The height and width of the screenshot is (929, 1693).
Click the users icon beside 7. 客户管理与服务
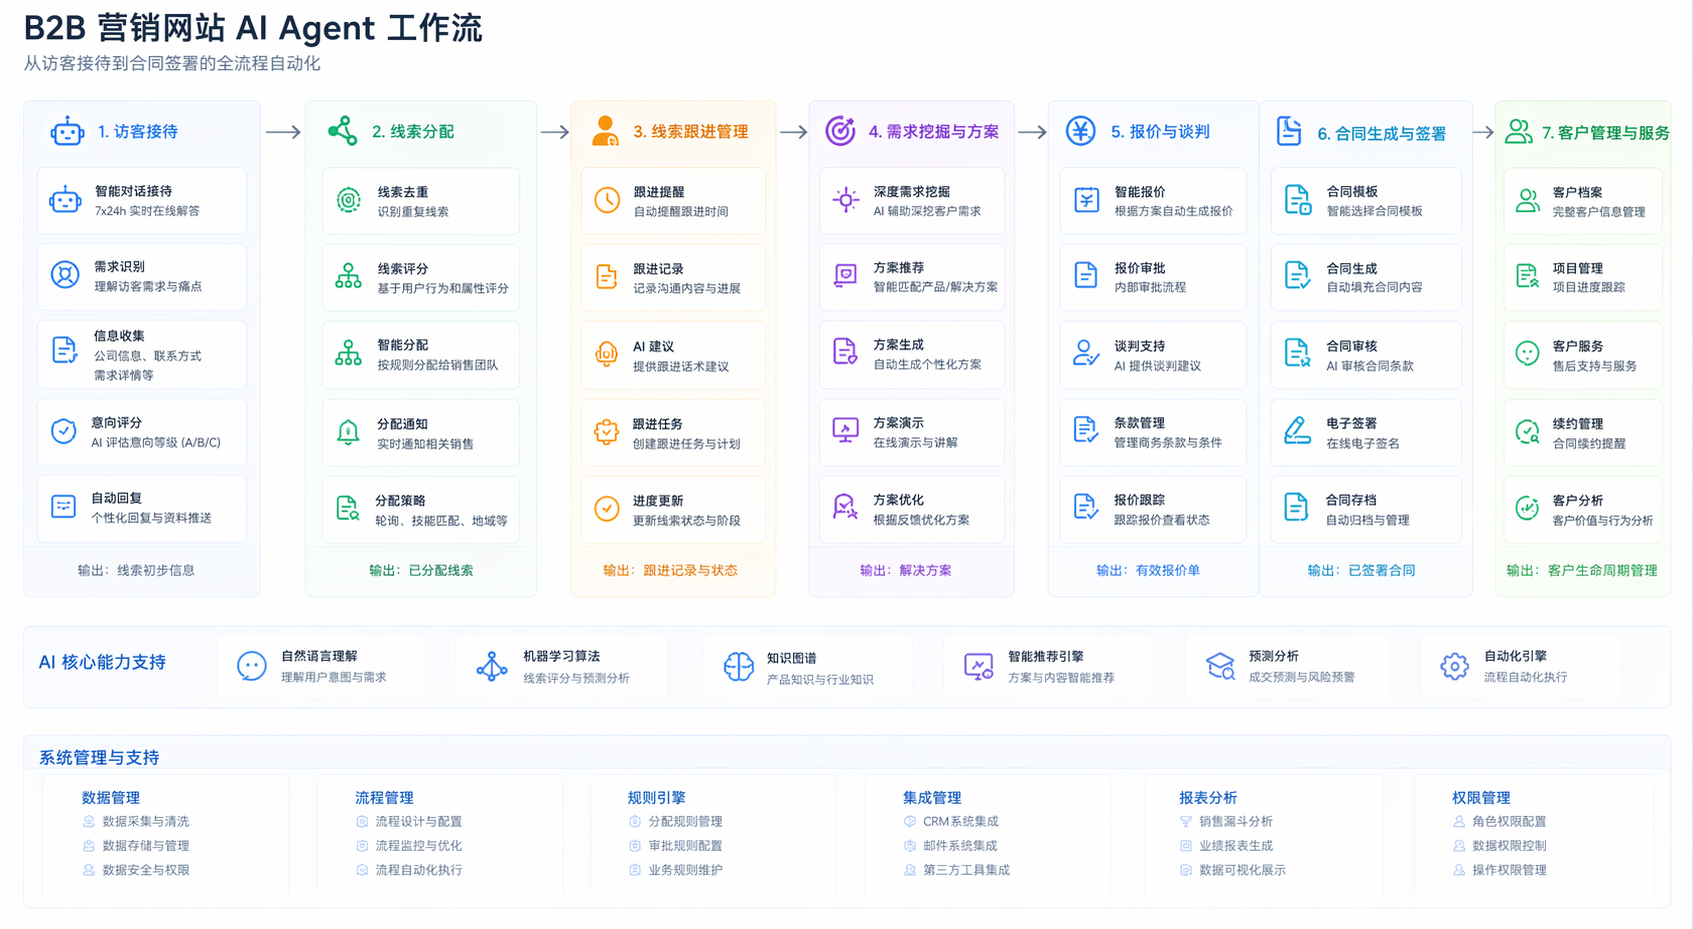(x=1519, y=131)
